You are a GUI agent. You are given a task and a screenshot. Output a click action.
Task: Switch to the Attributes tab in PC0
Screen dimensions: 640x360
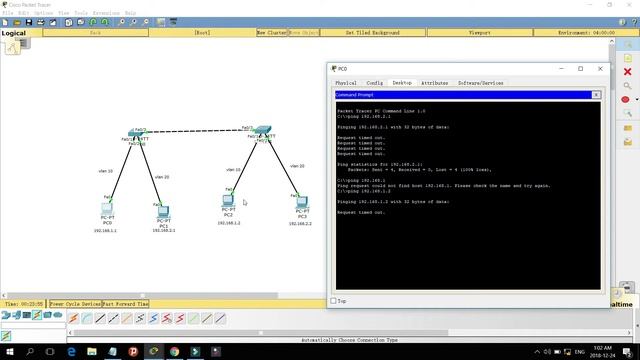pyautogui.click(x=434, y=83)
